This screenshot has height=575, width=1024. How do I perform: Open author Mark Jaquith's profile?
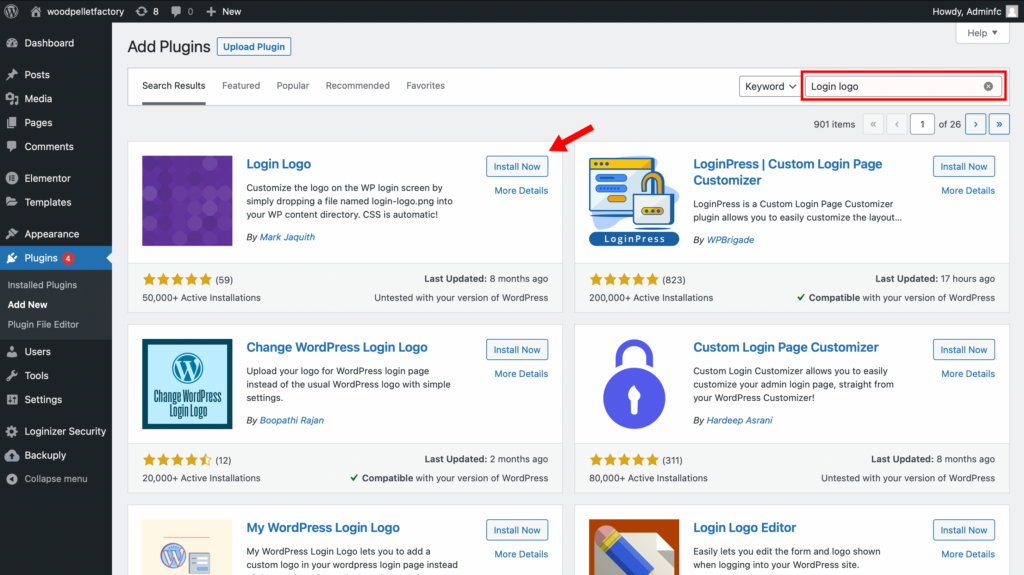287,237
